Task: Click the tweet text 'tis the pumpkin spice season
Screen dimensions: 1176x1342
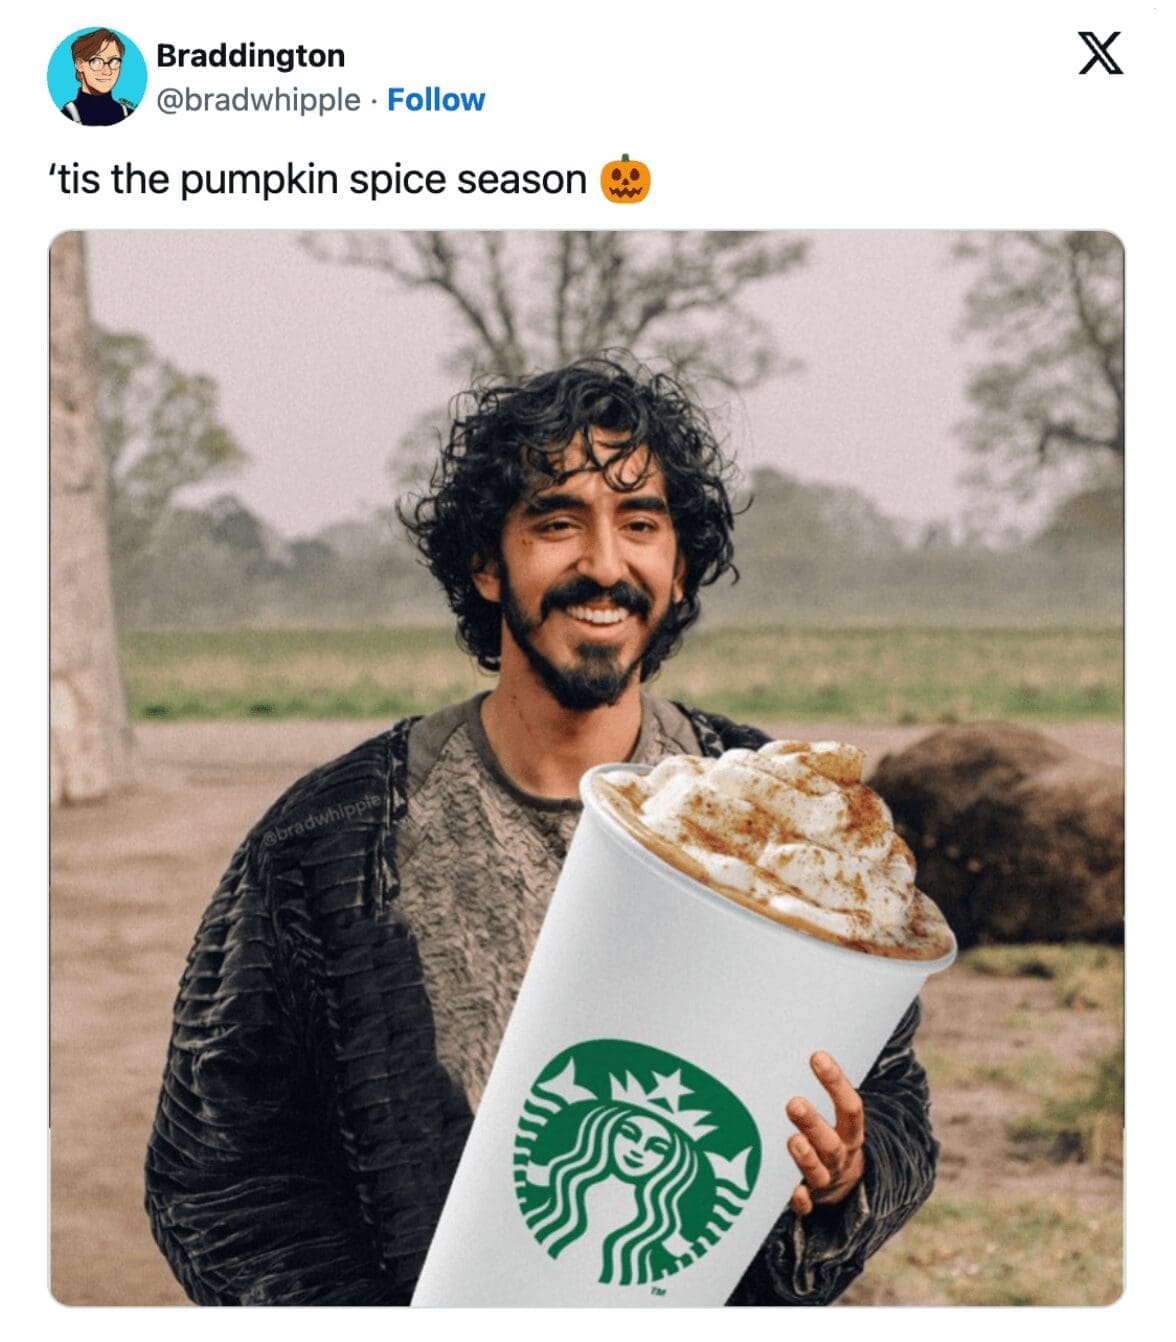Action: [318, 180]
